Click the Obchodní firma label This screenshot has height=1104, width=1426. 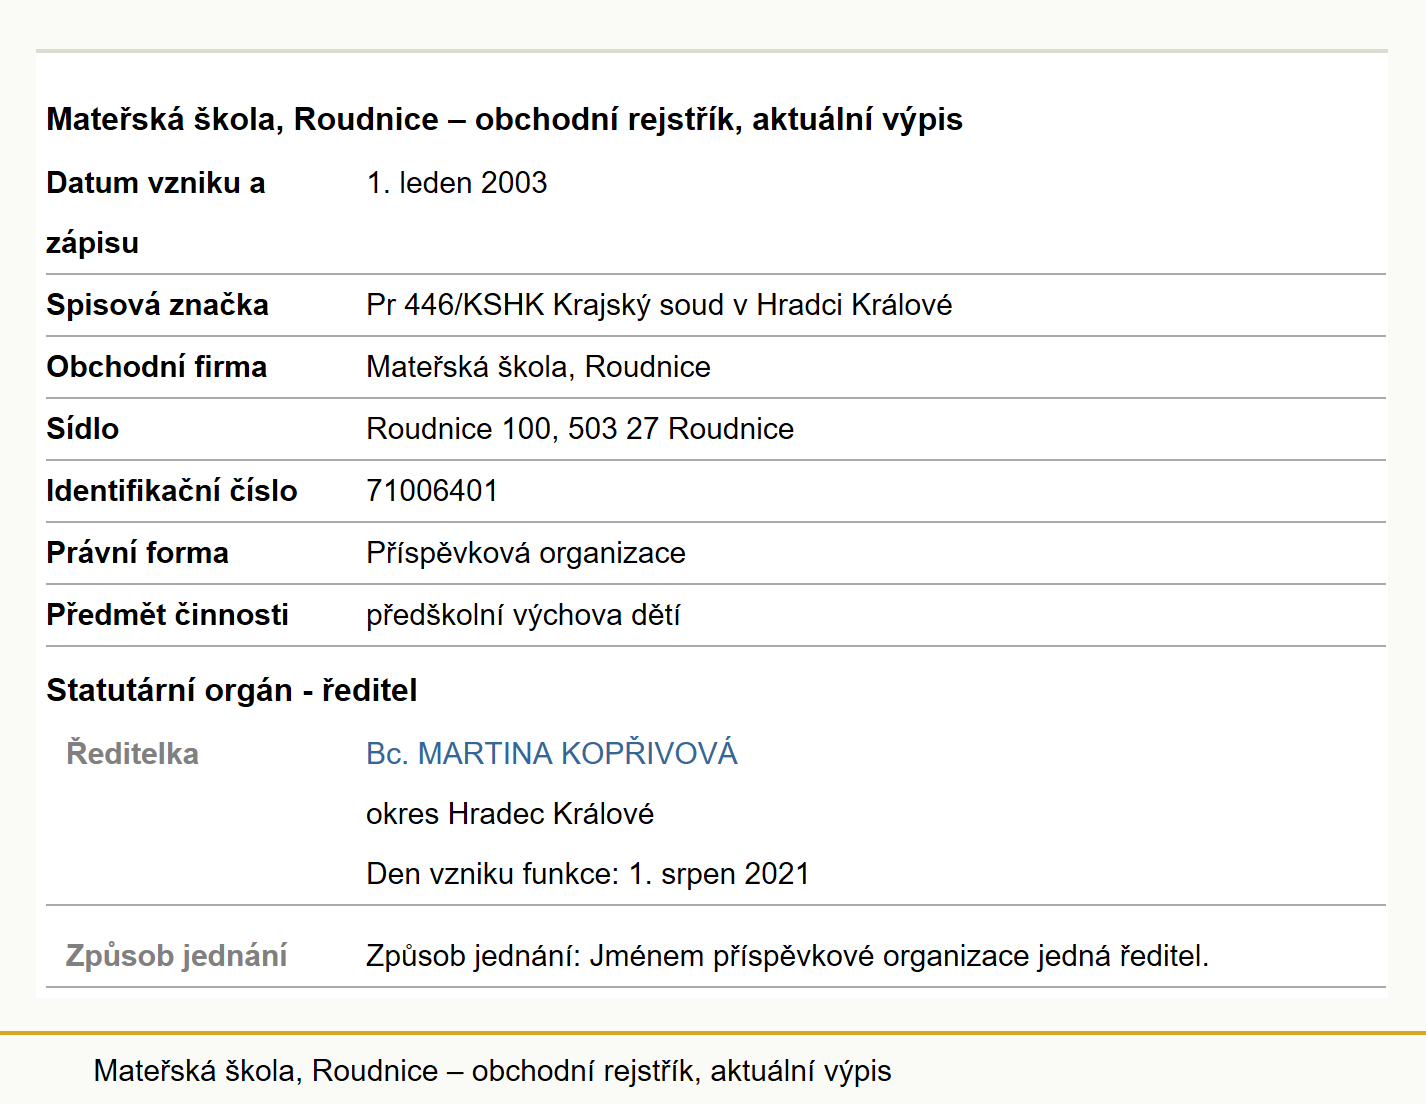coord(156,367)
